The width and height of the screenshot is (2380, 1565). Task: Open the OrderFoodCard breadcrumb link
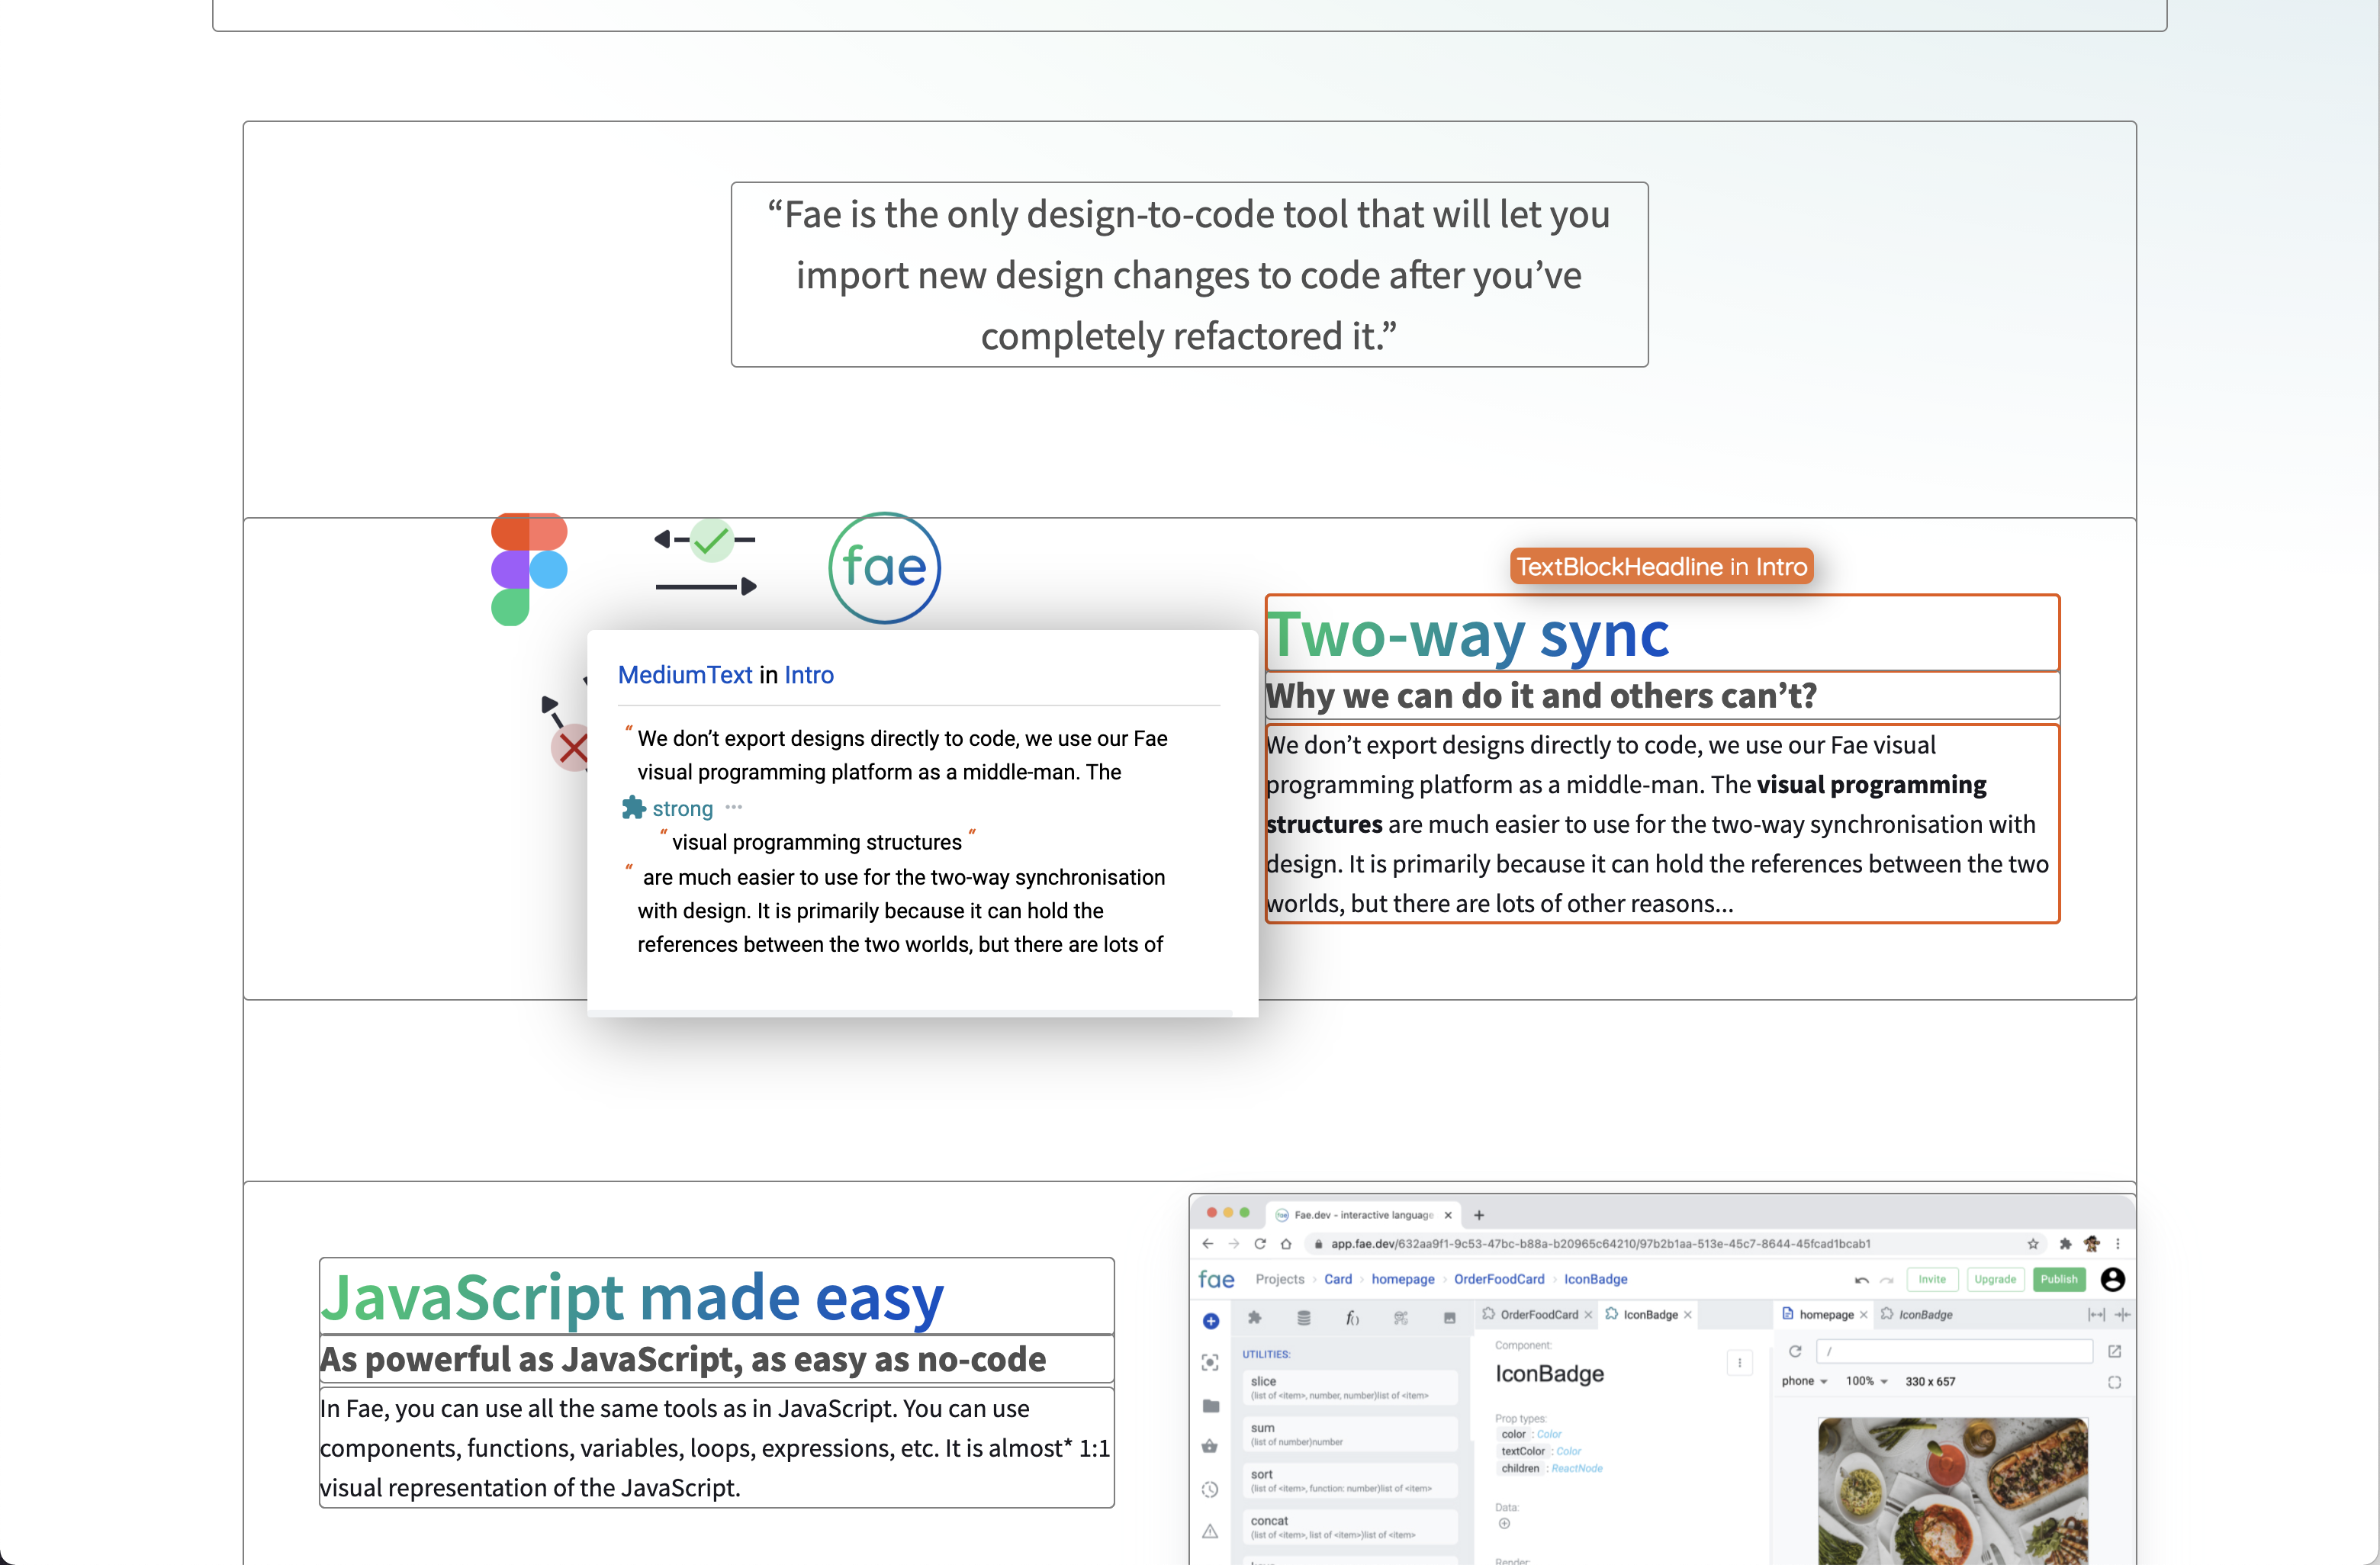point(1499,1279)
